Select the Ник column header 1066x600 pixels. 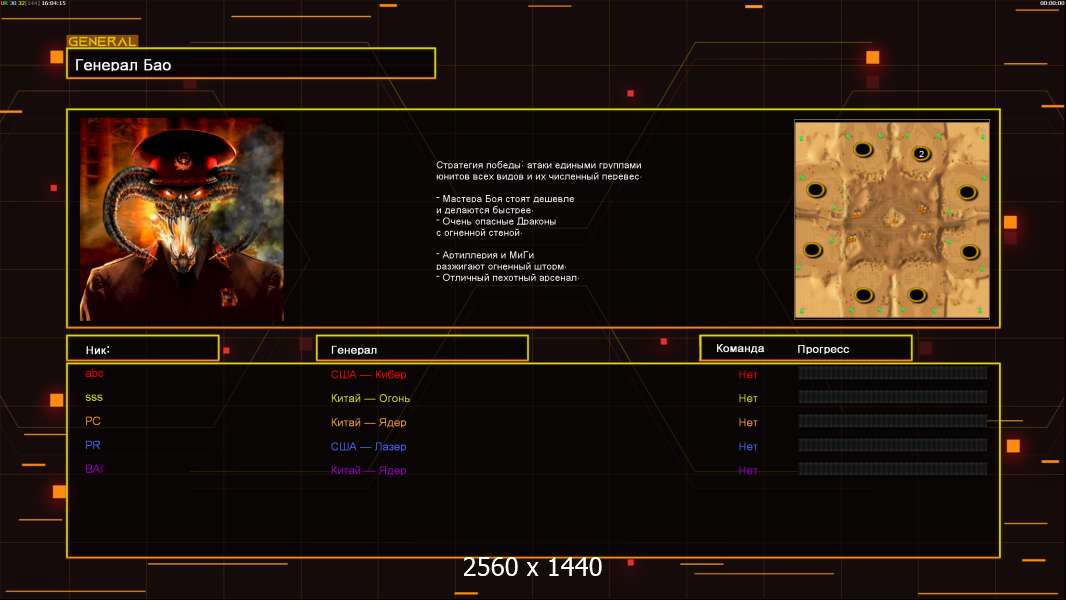point(142,349)
